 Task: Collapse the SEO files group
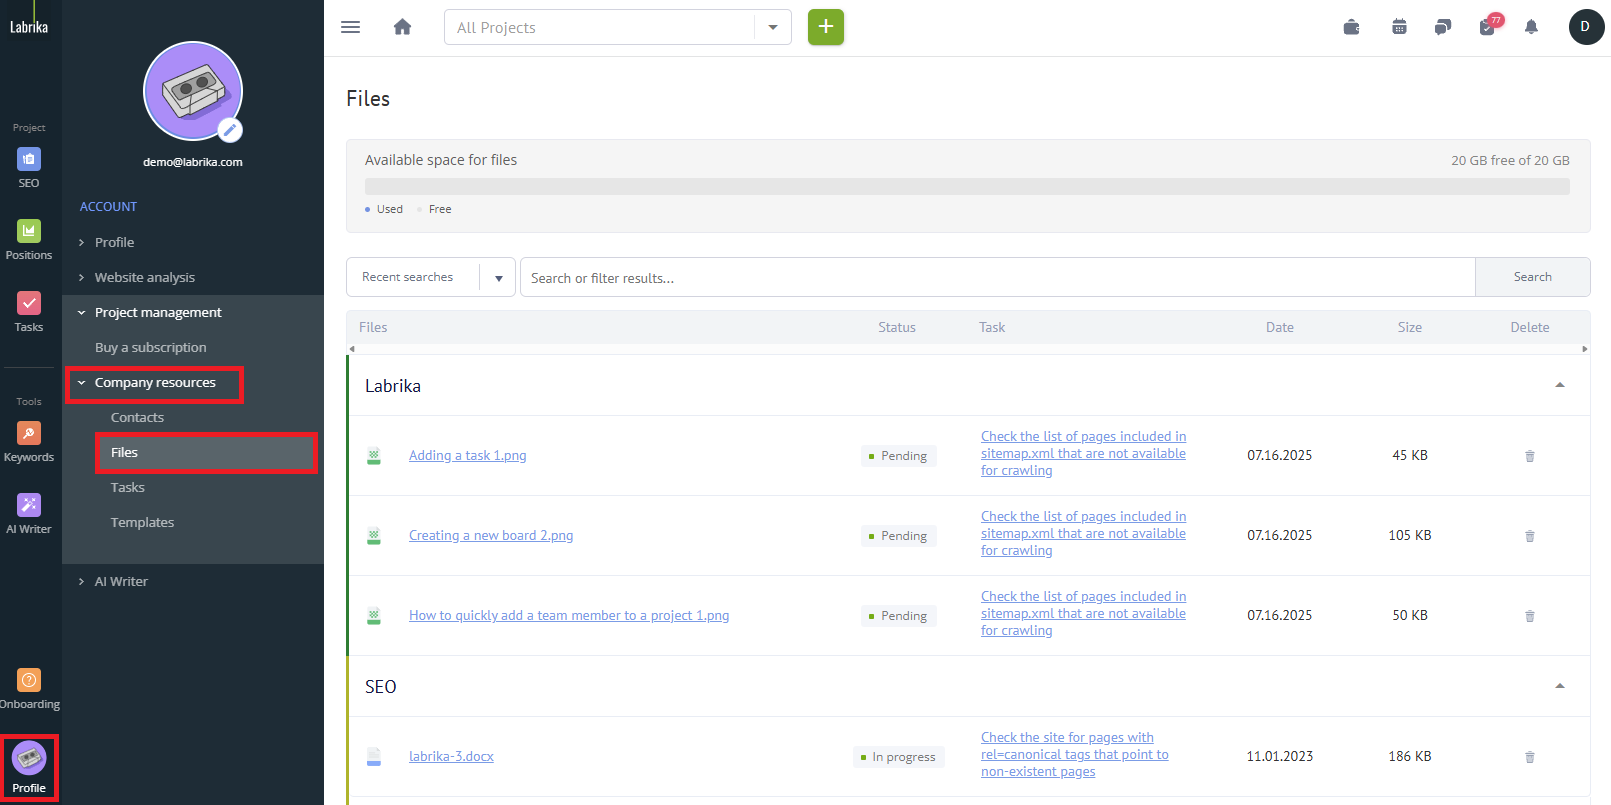click(x=1559, y=686)
